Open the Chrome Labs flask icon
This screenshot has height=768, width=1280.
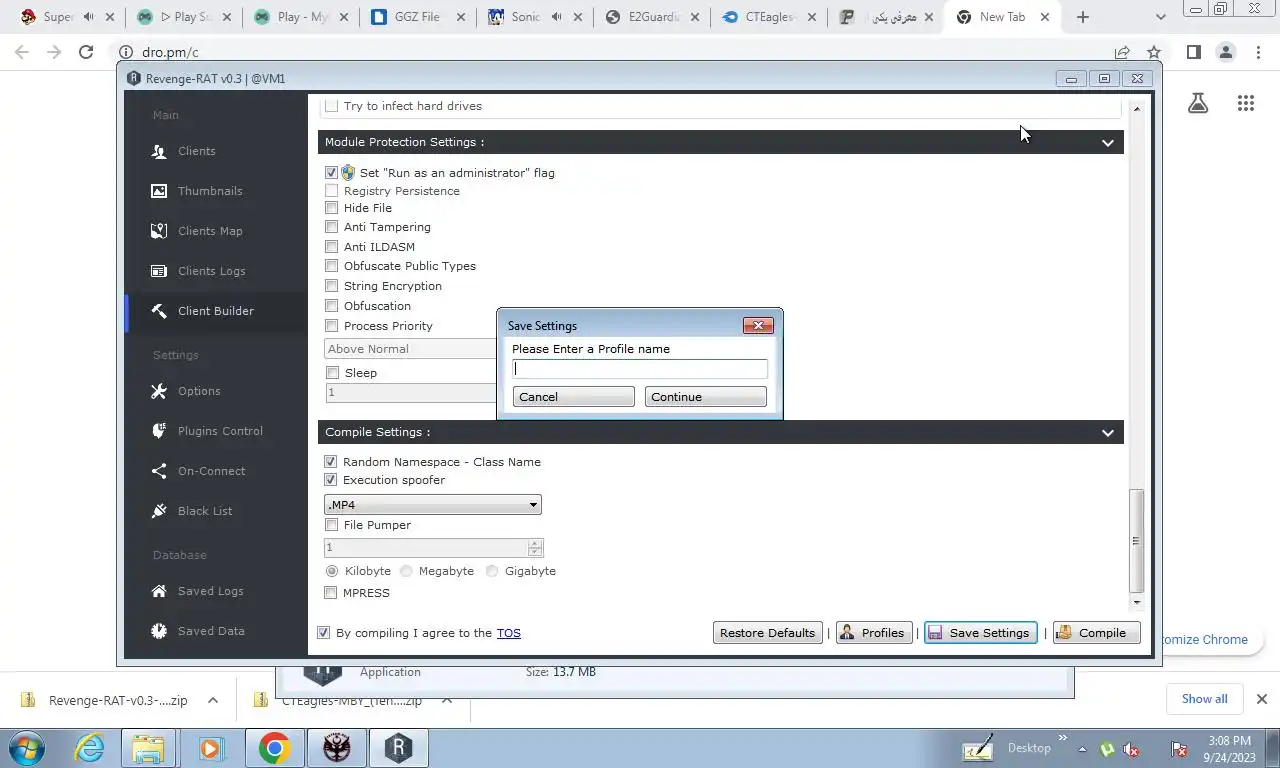tap(1197, 103)
